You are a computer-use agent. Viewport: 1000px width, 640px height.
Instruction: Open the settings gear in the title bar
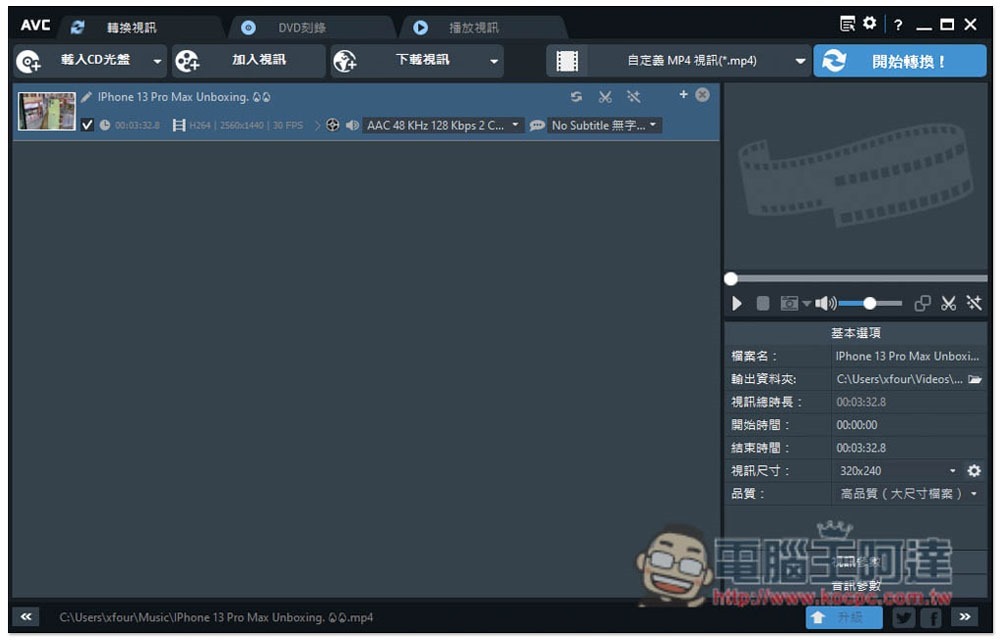[x=869, y=24]
